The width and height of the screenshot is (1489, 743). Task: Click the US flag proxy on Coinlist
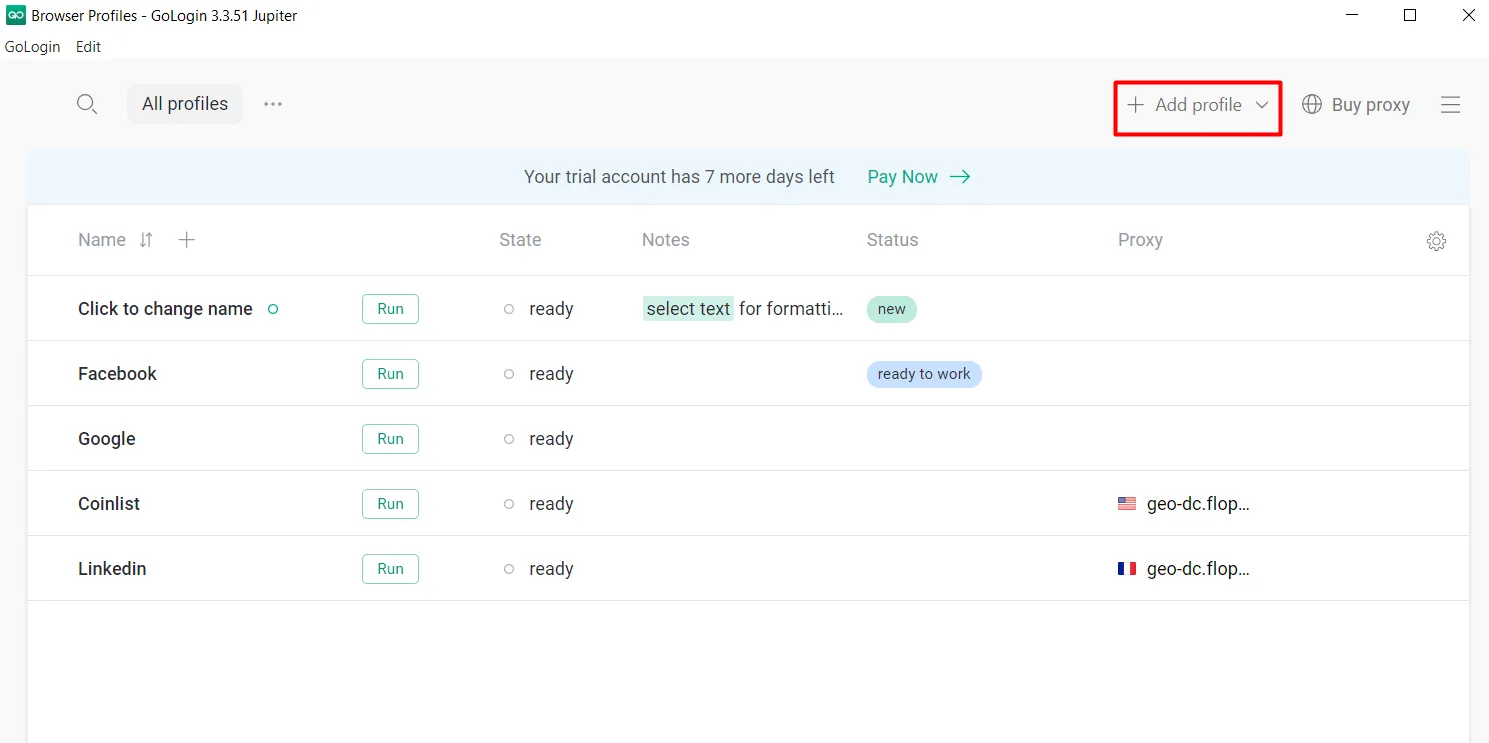1127,504
